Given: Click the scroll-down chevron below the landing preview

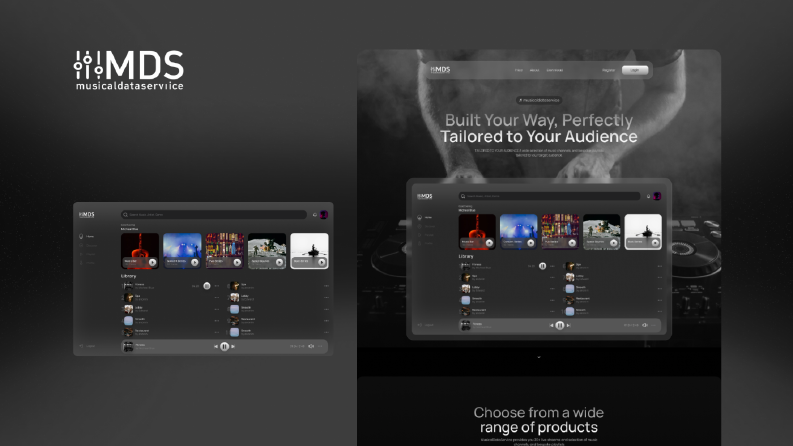Looking at the screenshot, I should point(539,357).
